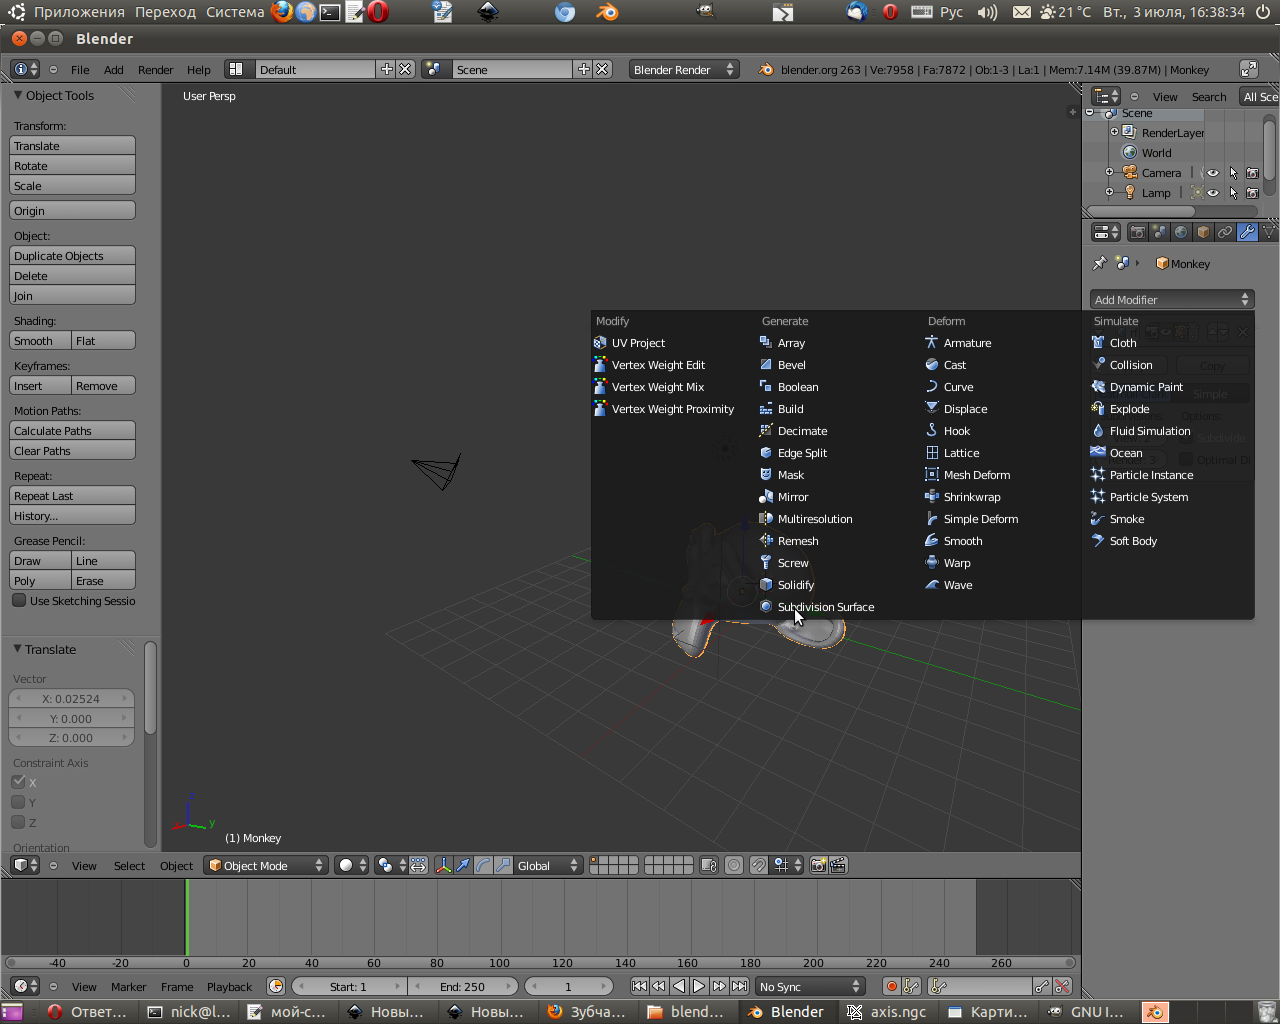Toggle automatic keyframe record button
This screenshot has height=1024, width=1280.
(892, 986)
